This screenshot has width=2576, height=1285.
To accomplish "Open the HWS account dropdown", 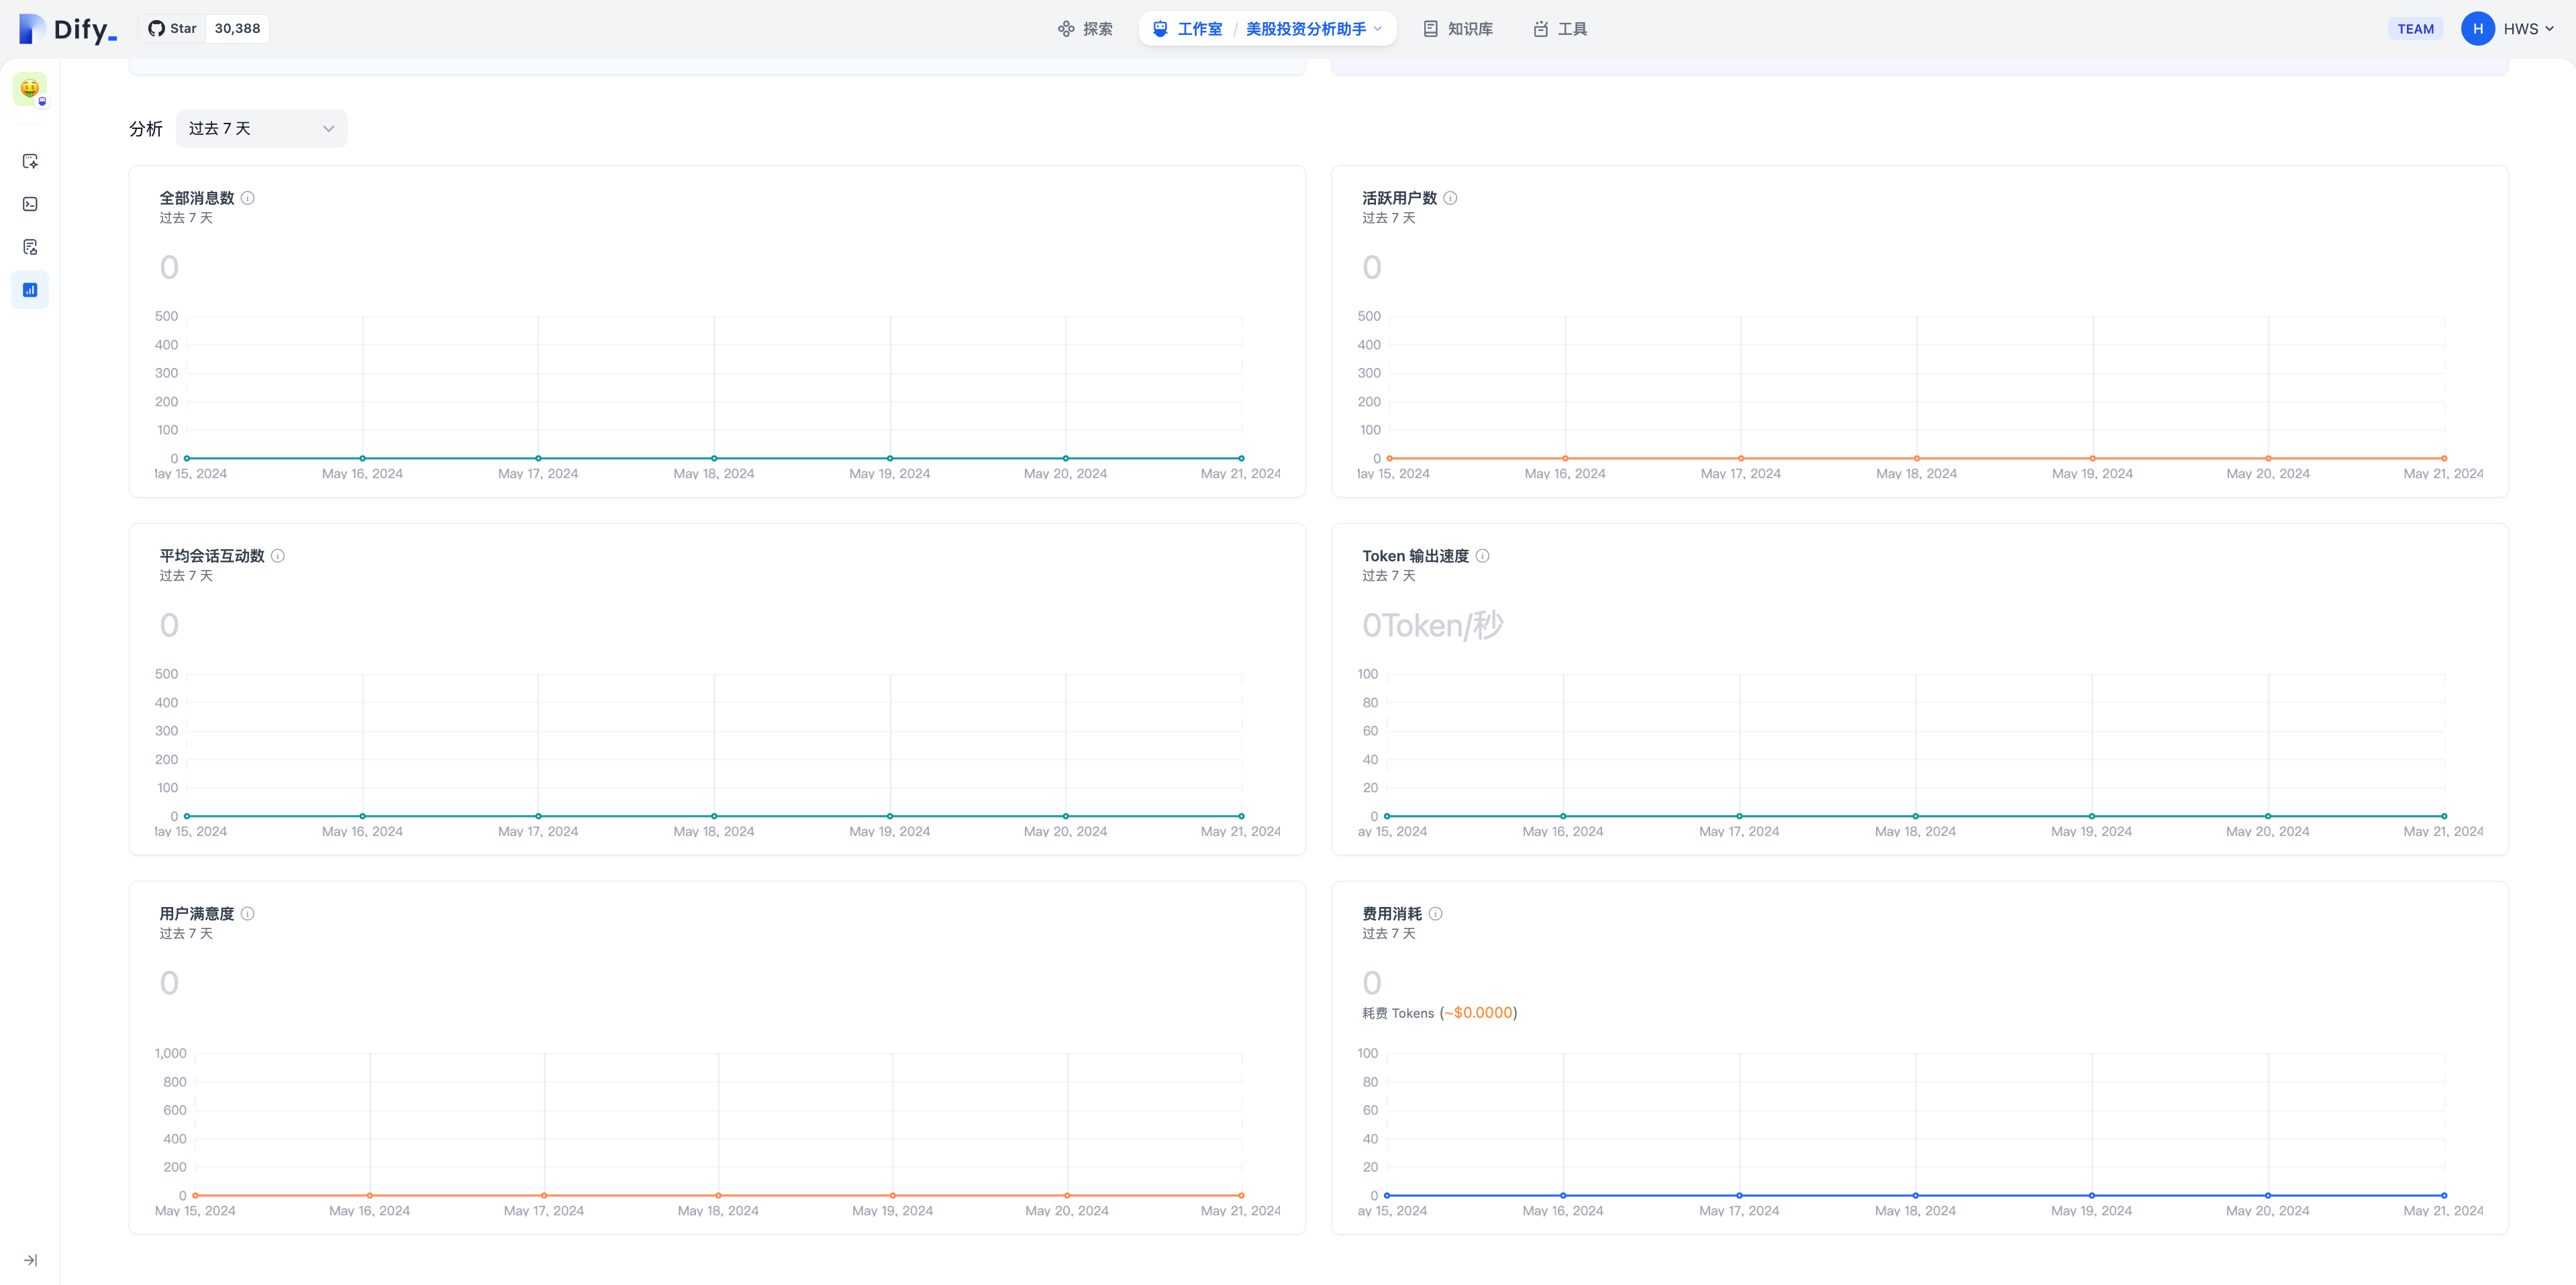I will tap(2529, 29).
